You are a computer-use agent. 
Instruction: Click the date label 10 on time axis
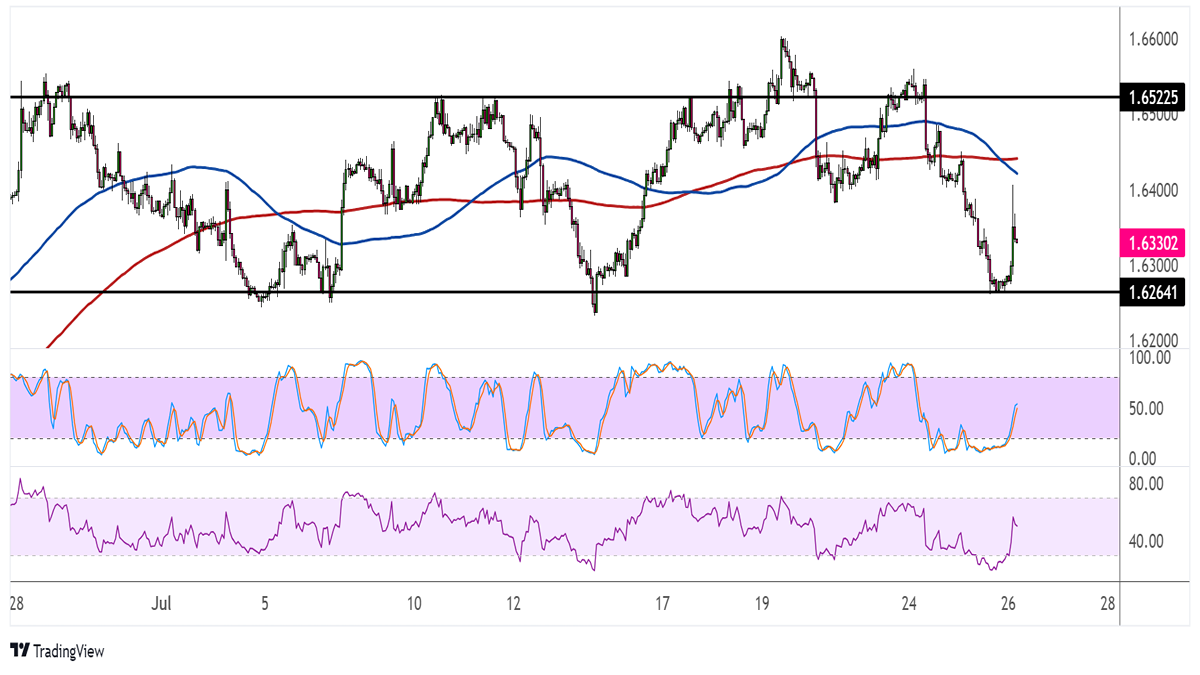(x=415, y=604)
